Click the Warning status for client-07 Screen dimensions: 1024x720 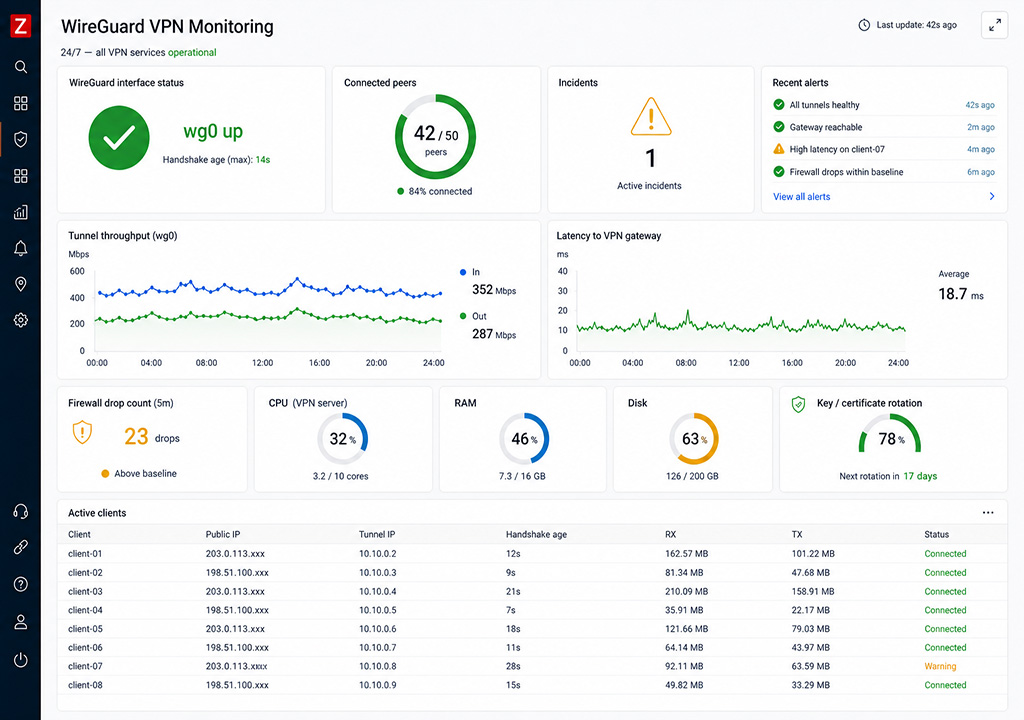click(x=940, y=666)
